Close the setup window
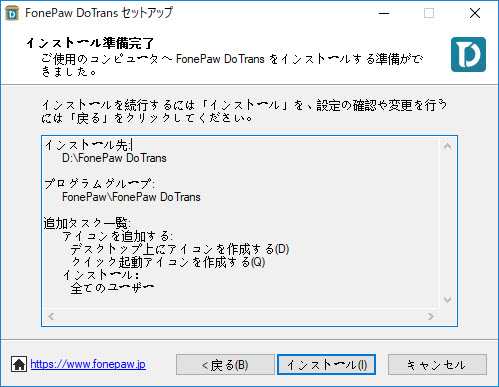The image size is (499, 387). coord(475,13)
